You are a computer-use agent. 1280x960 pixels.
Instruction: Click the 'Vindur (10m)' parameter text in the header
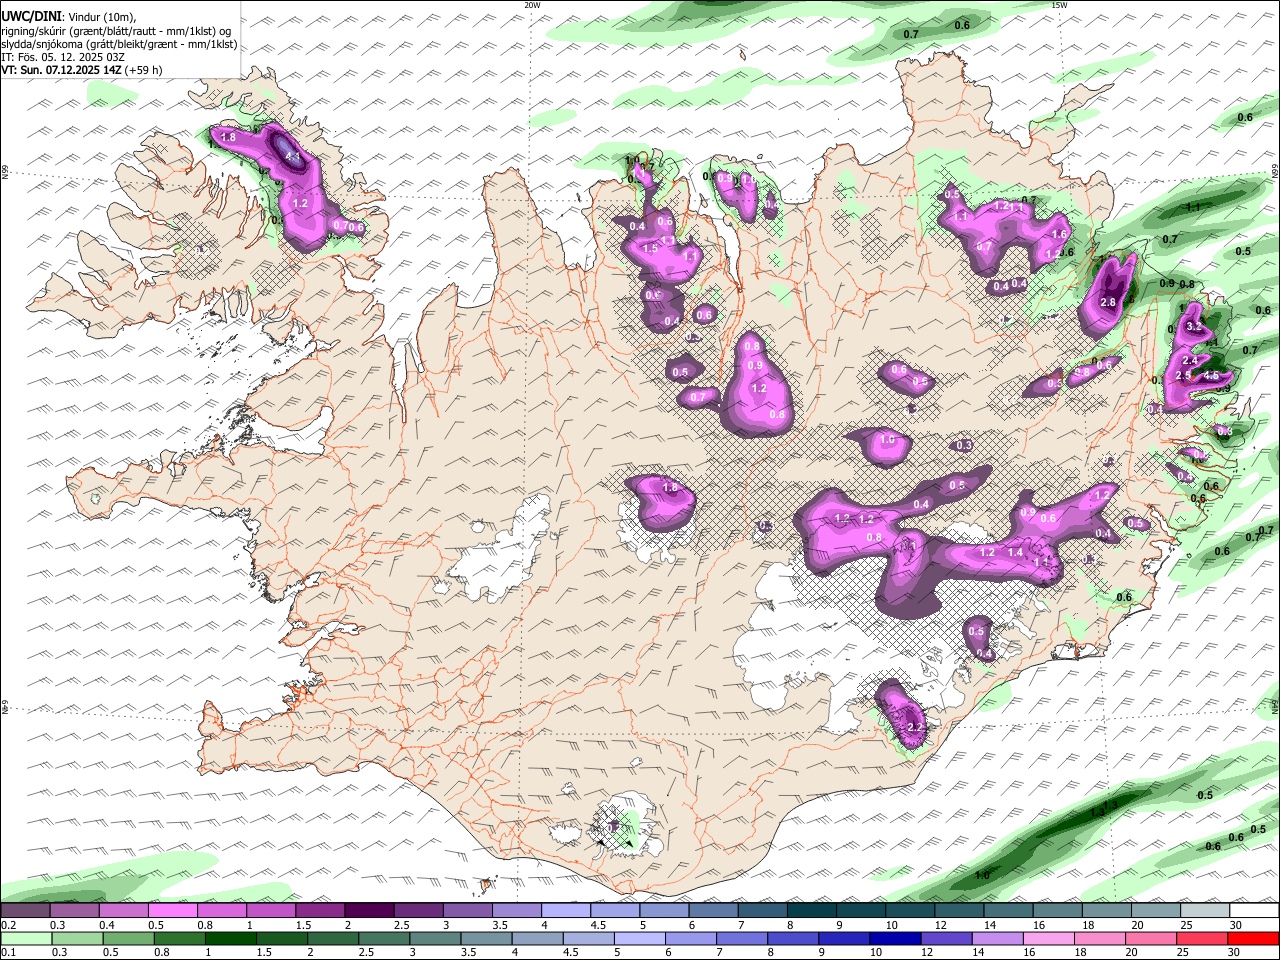103,17
